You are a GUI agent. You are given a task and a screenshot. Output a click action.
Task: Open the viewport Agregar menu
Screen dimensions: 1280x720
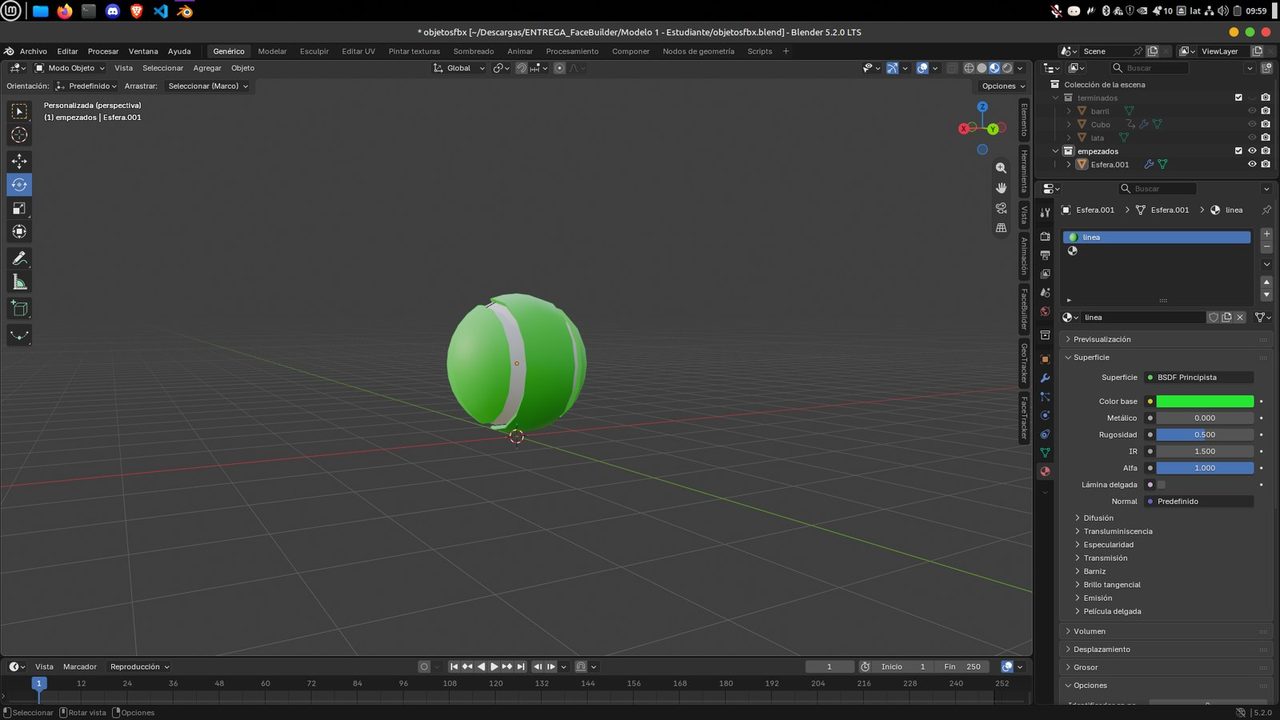click(x=207, y=68)
